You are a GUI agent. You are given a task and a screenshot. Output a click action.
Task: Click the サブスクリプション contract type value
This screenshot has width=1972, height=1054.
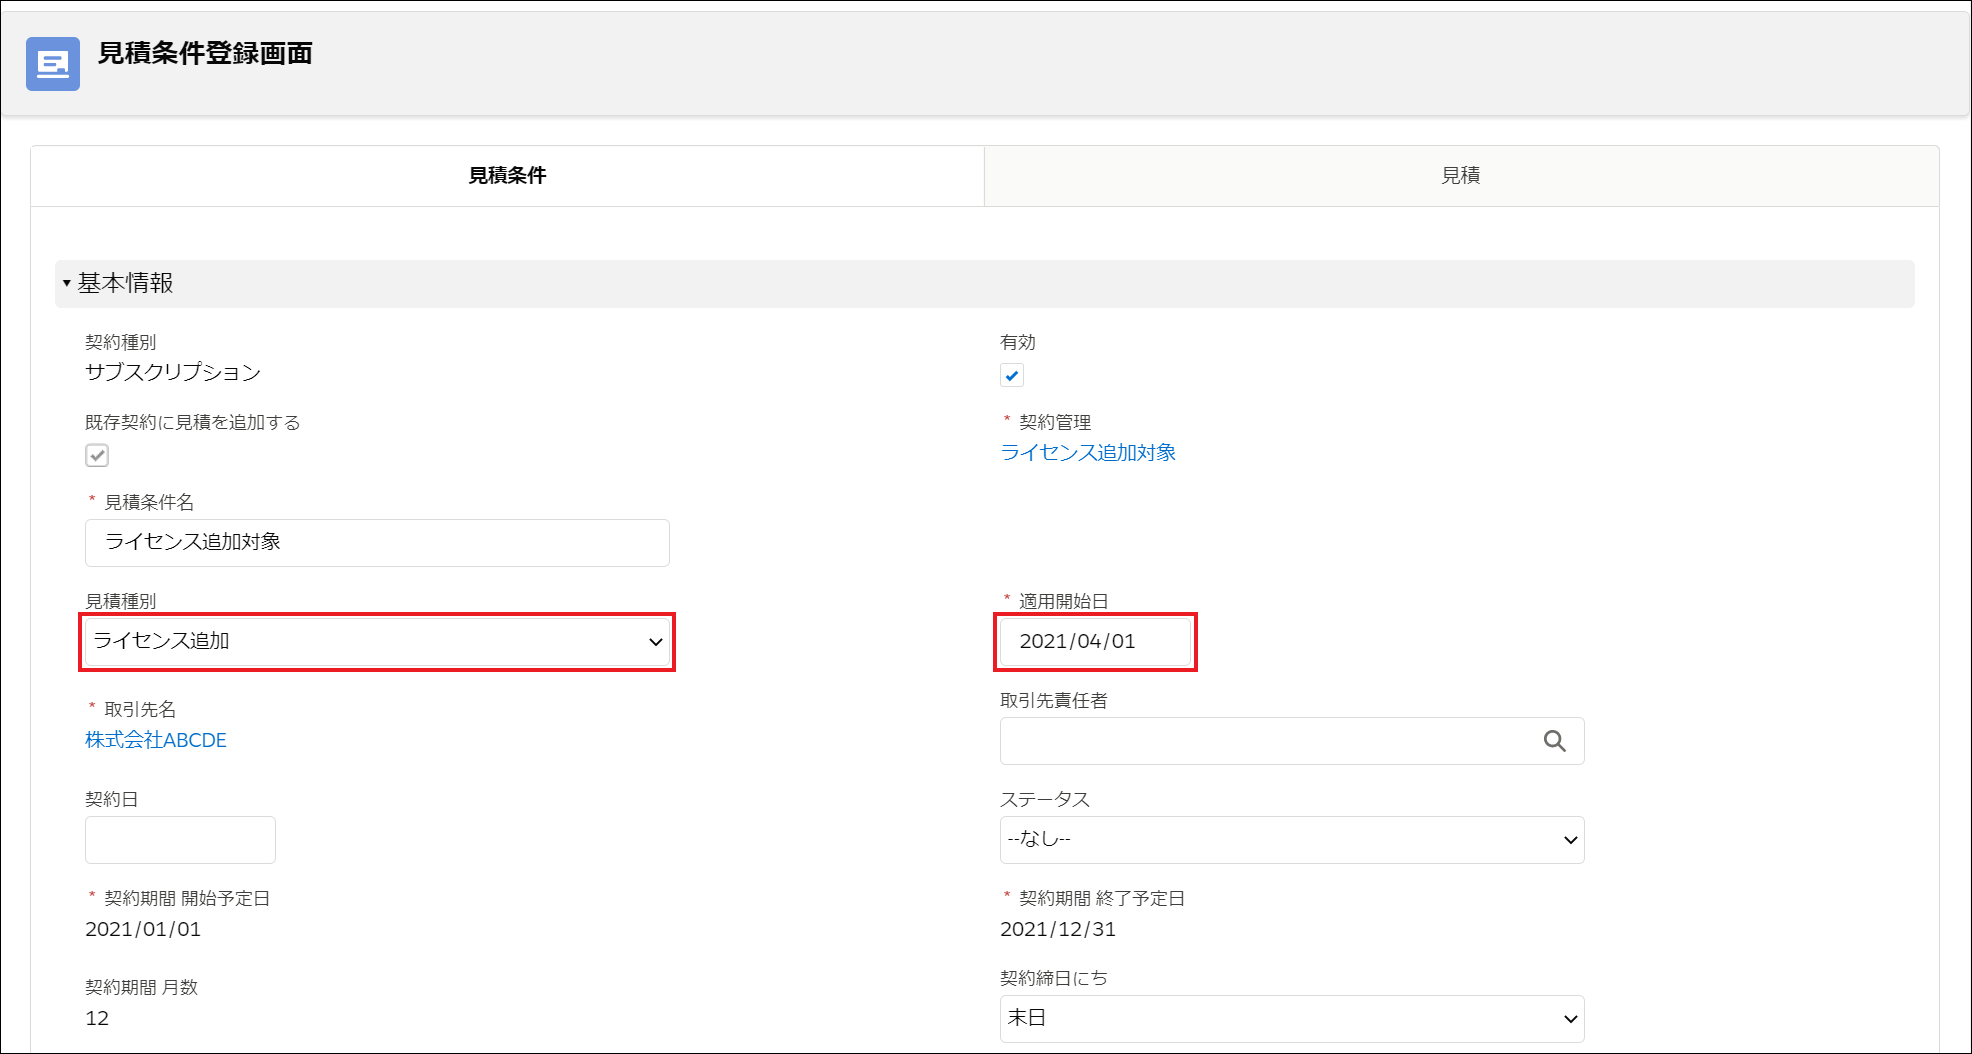(x=173, y=372)
